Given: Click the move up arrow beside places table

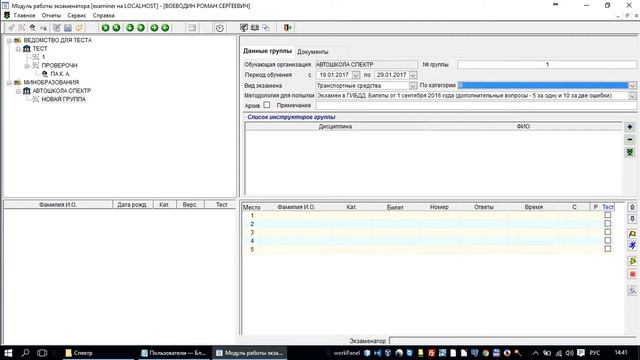Looking at the screenshot, I should pyautogui.click(x=632, y=207).
